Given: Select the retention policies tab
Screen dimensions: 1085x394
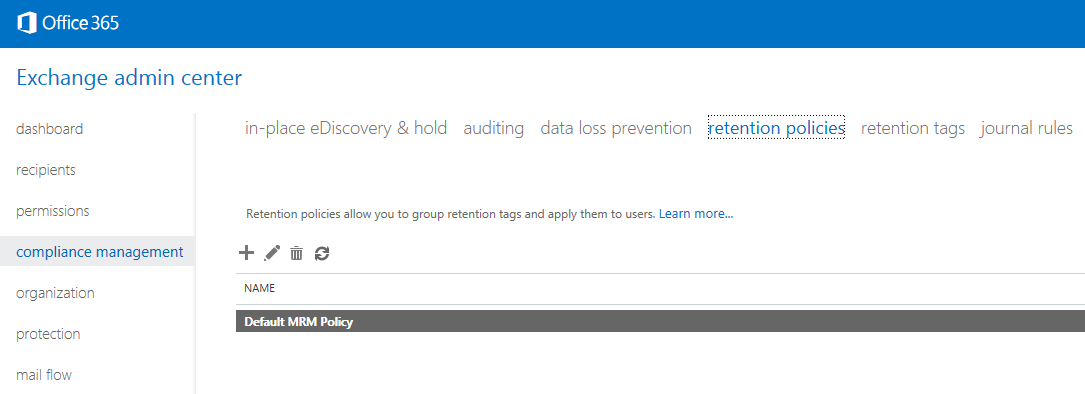Looking at the screenshot, I should click(x=776, y=128).
